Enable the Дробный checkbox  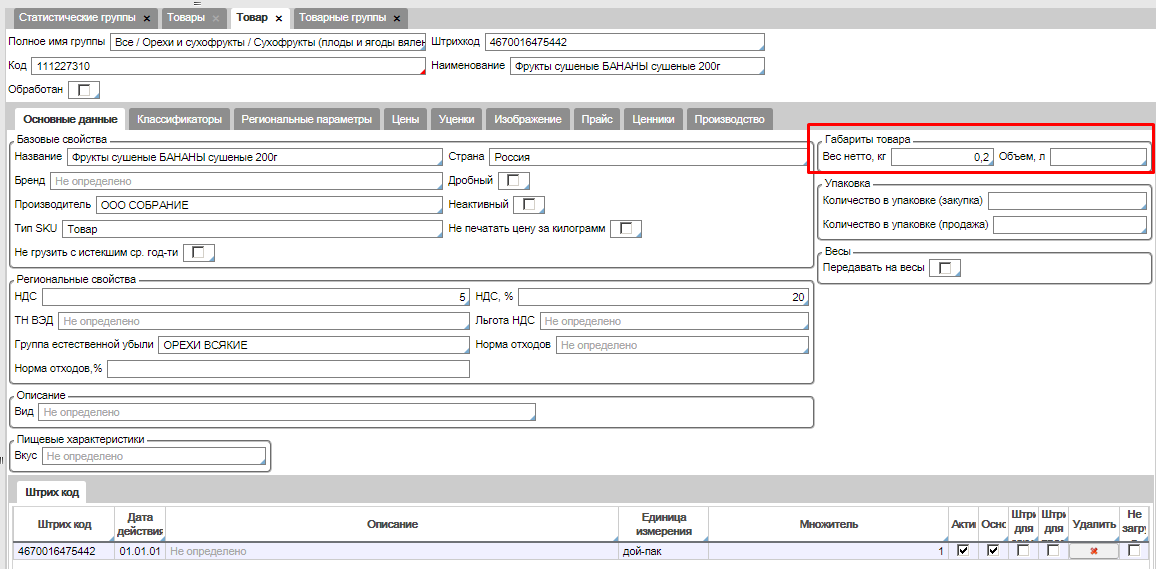[x=514, y=180]
